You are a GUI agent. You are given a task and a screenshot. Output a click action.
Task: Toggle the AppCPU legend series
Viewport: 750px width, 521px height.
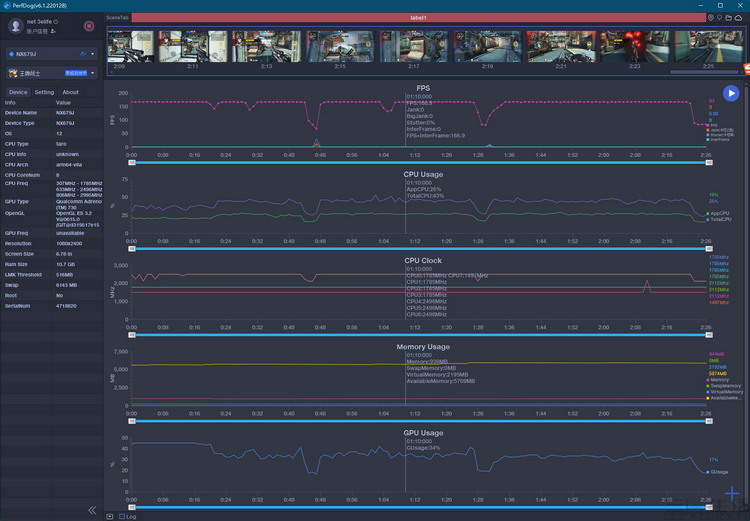coord(717,213)
